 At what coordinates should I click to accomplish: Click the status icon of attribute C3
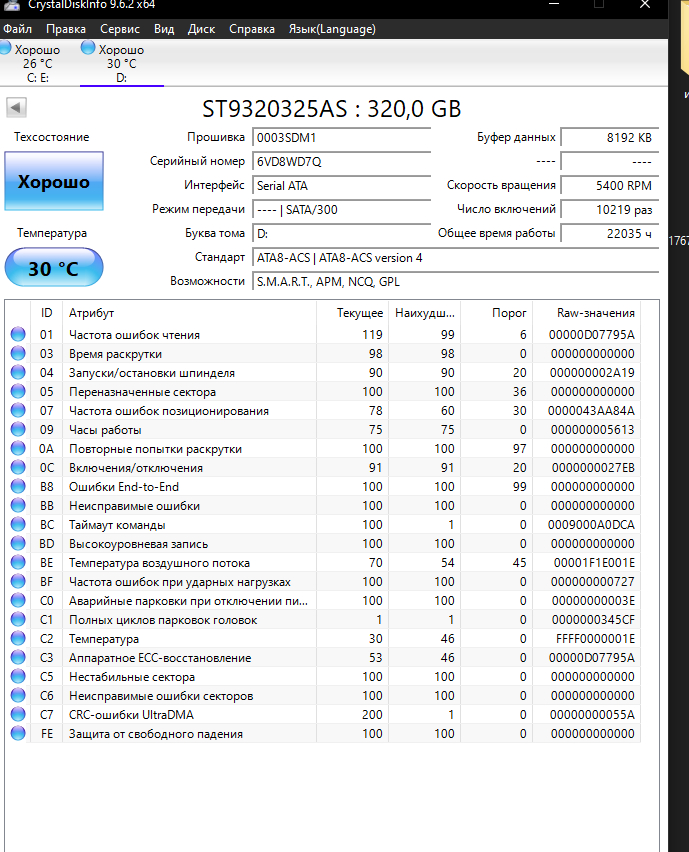pos(18,657)
